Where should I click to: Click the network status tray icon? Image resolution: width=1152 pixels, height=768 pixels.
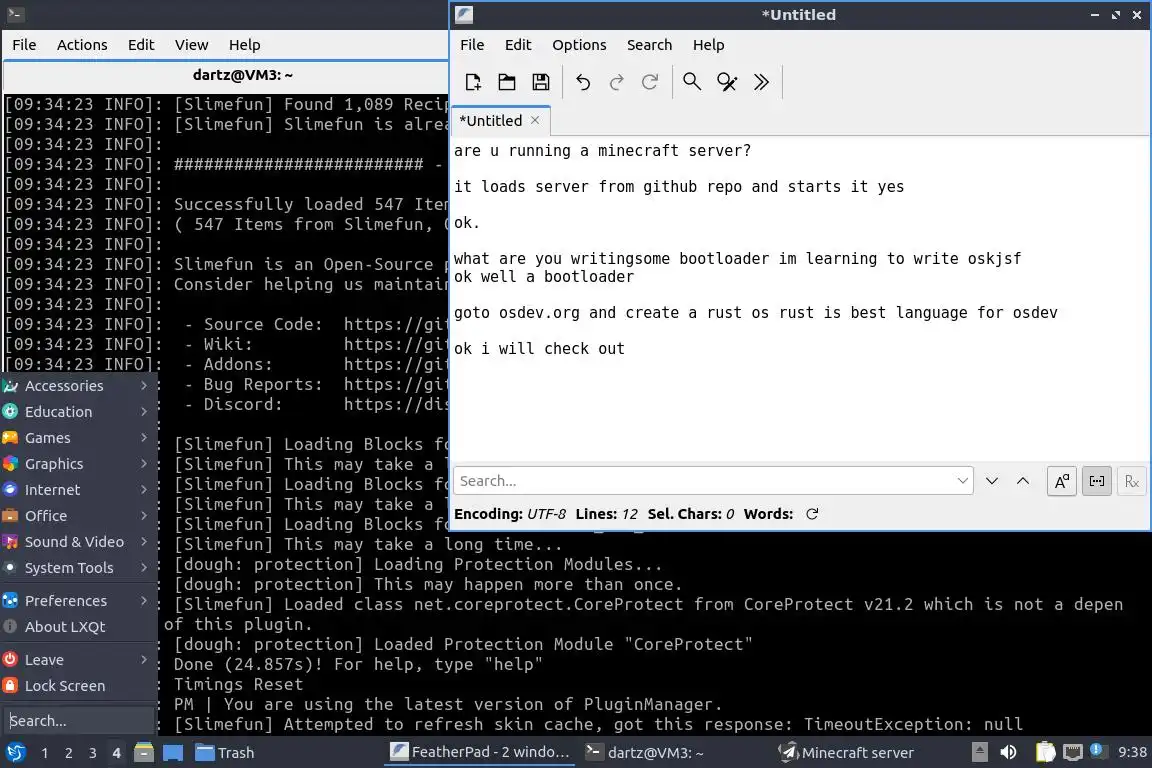[1073, 753]
